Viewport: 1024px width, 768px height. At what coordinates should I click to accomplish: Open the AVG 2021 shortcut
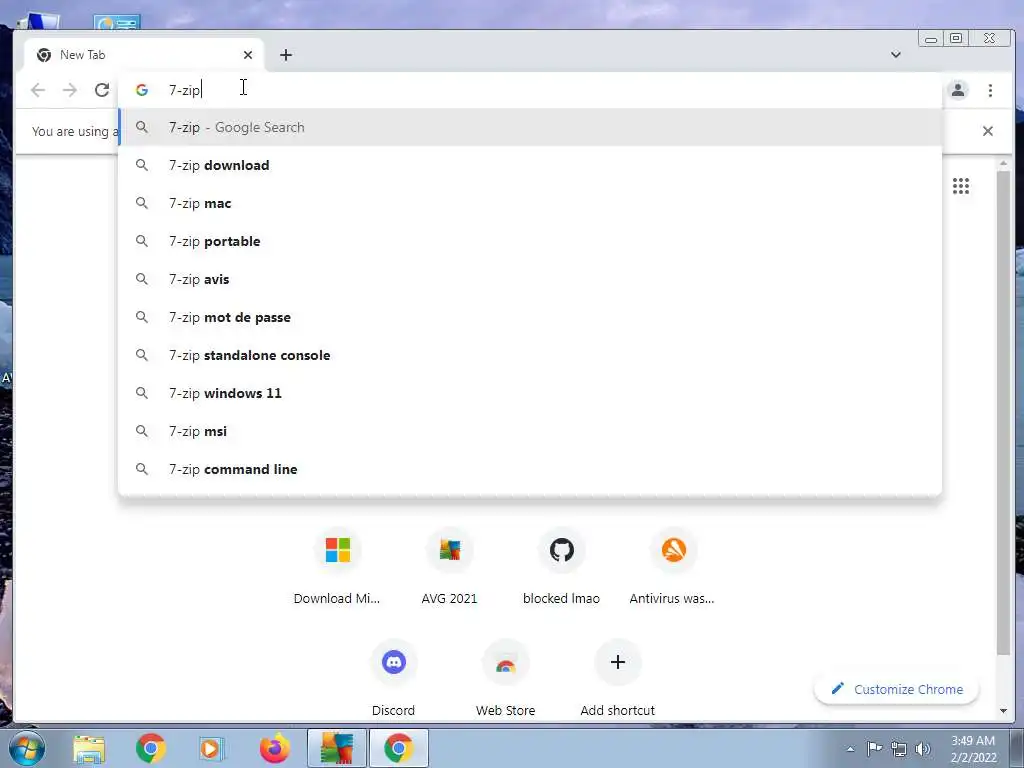[449, 565]
